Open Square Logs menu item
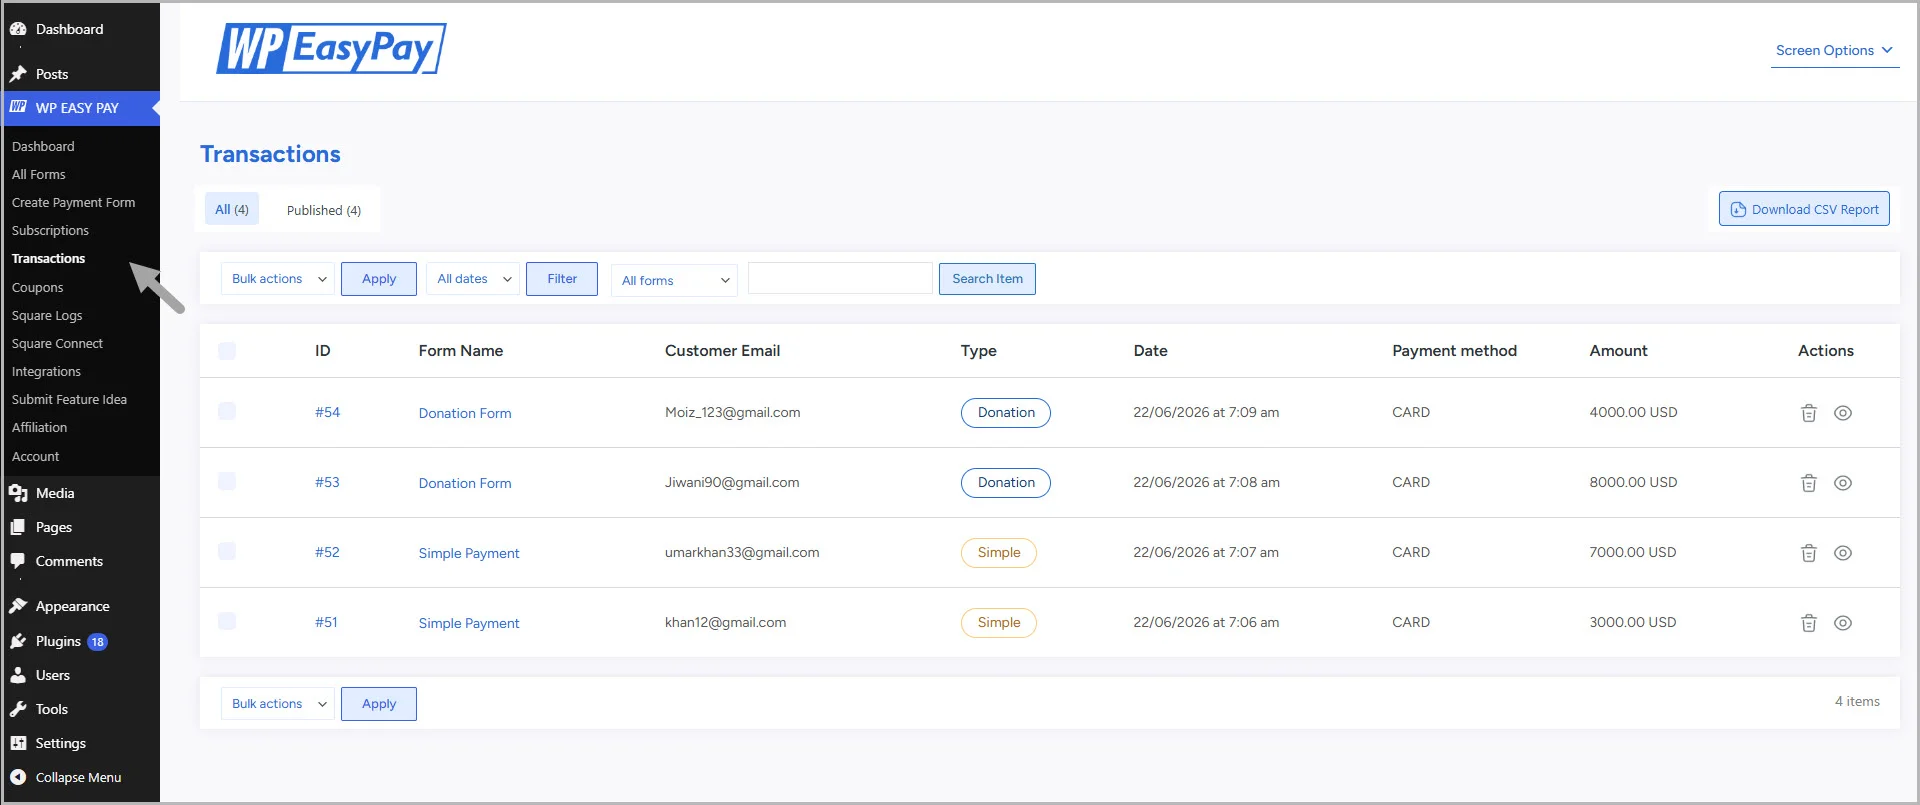 click(47, 315)
